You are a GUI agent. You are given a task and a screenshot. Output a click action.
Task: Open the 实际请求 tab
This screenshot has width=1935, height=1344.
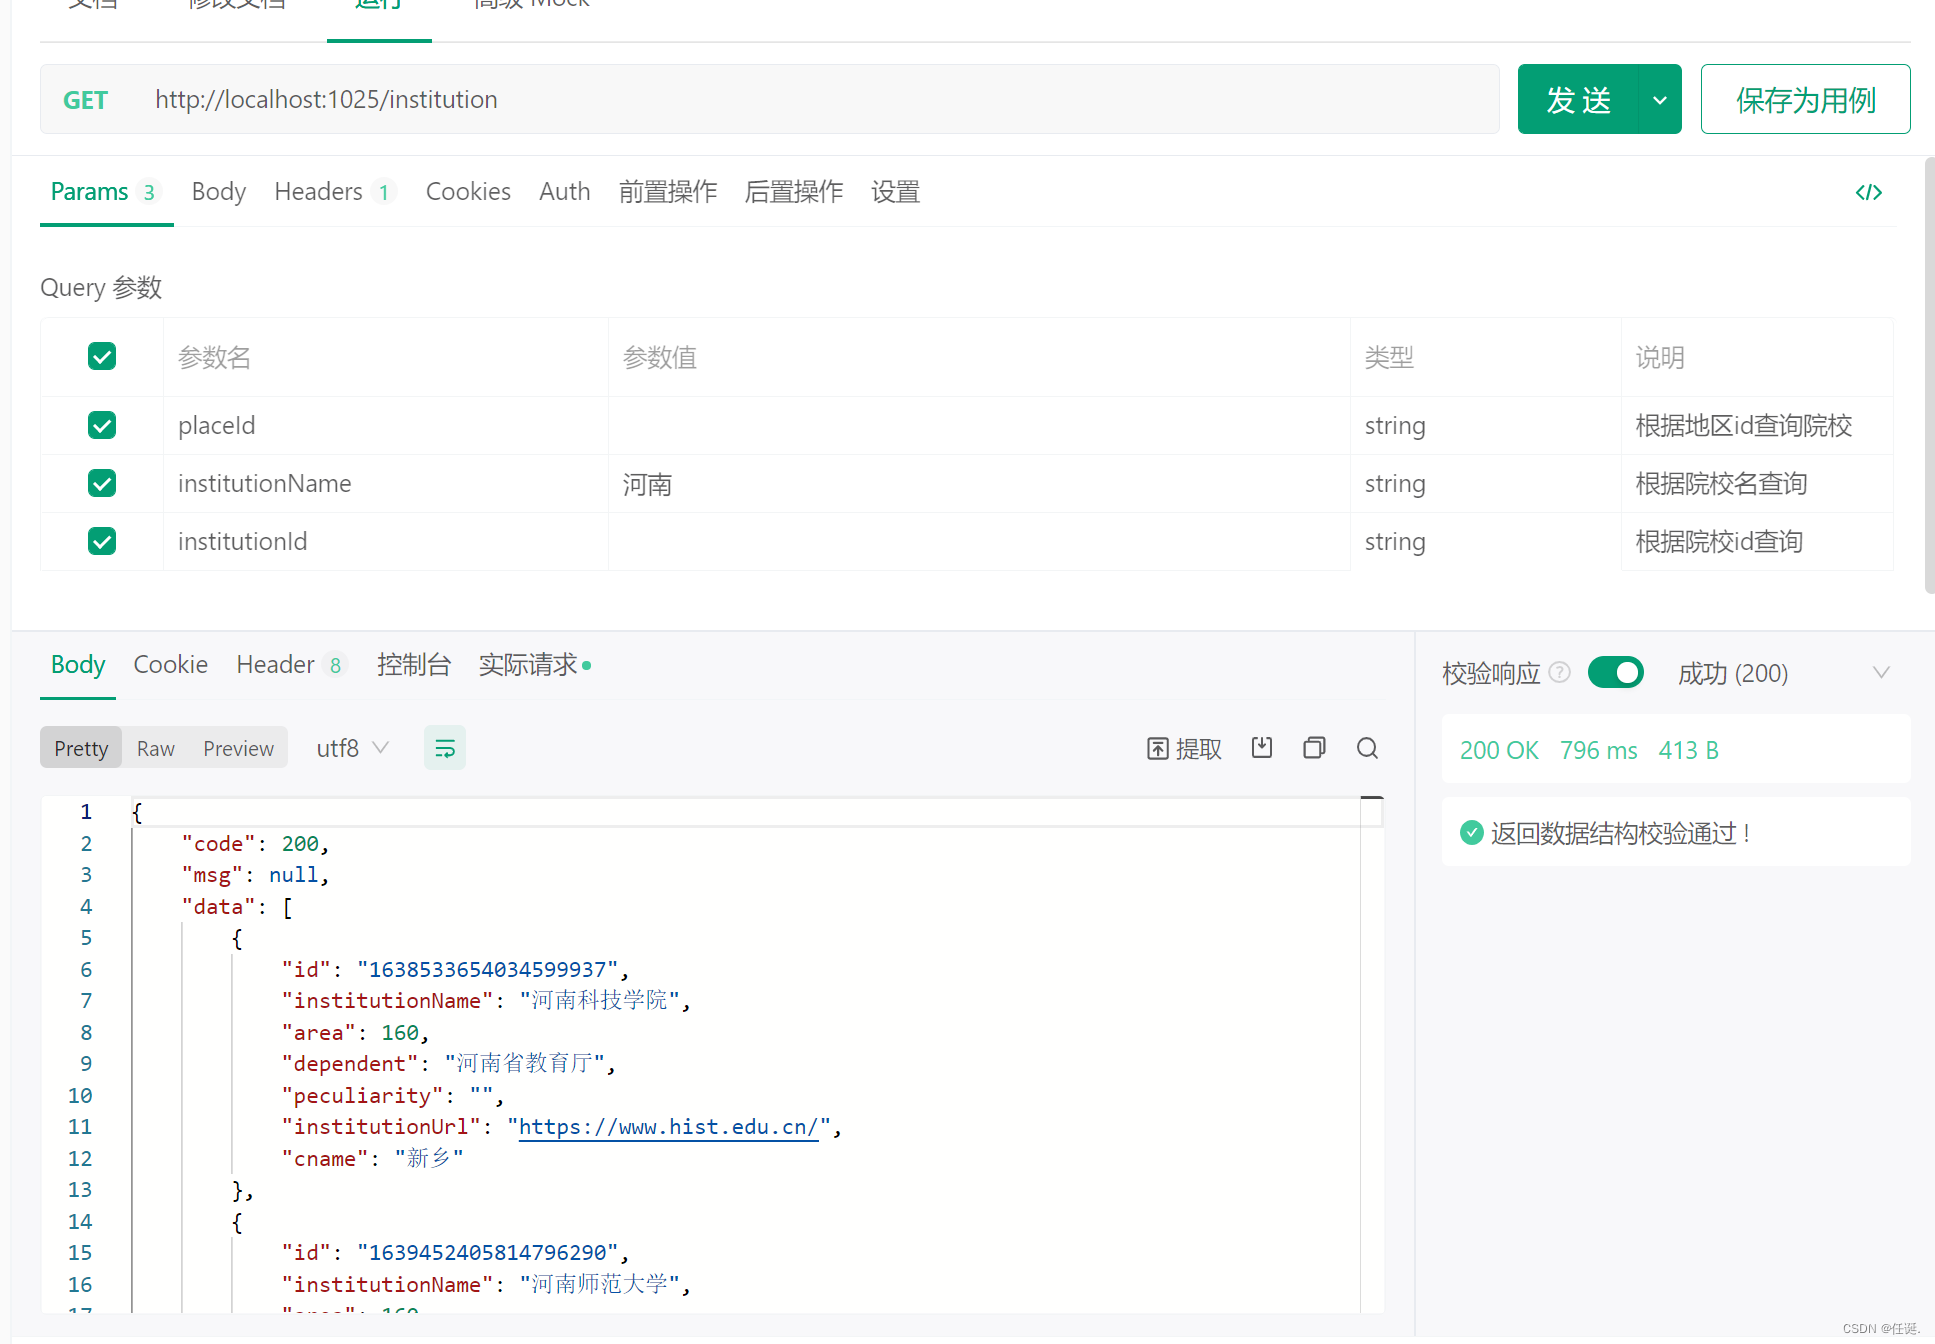pos(535,665)
